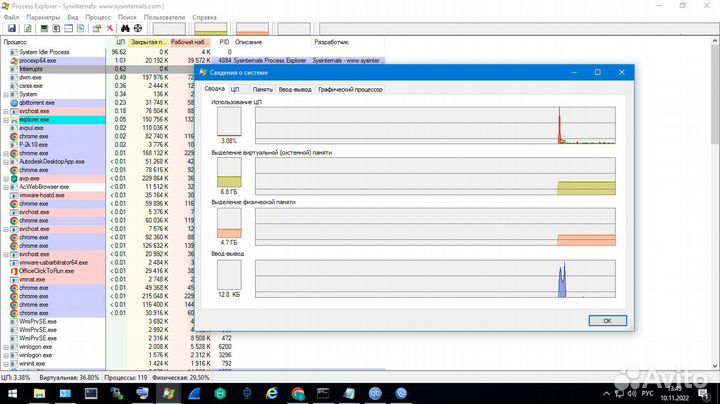The height and width of the screenshot is (404, 720).
Task: Switch to the Память tab
Action: click(263, 89)
